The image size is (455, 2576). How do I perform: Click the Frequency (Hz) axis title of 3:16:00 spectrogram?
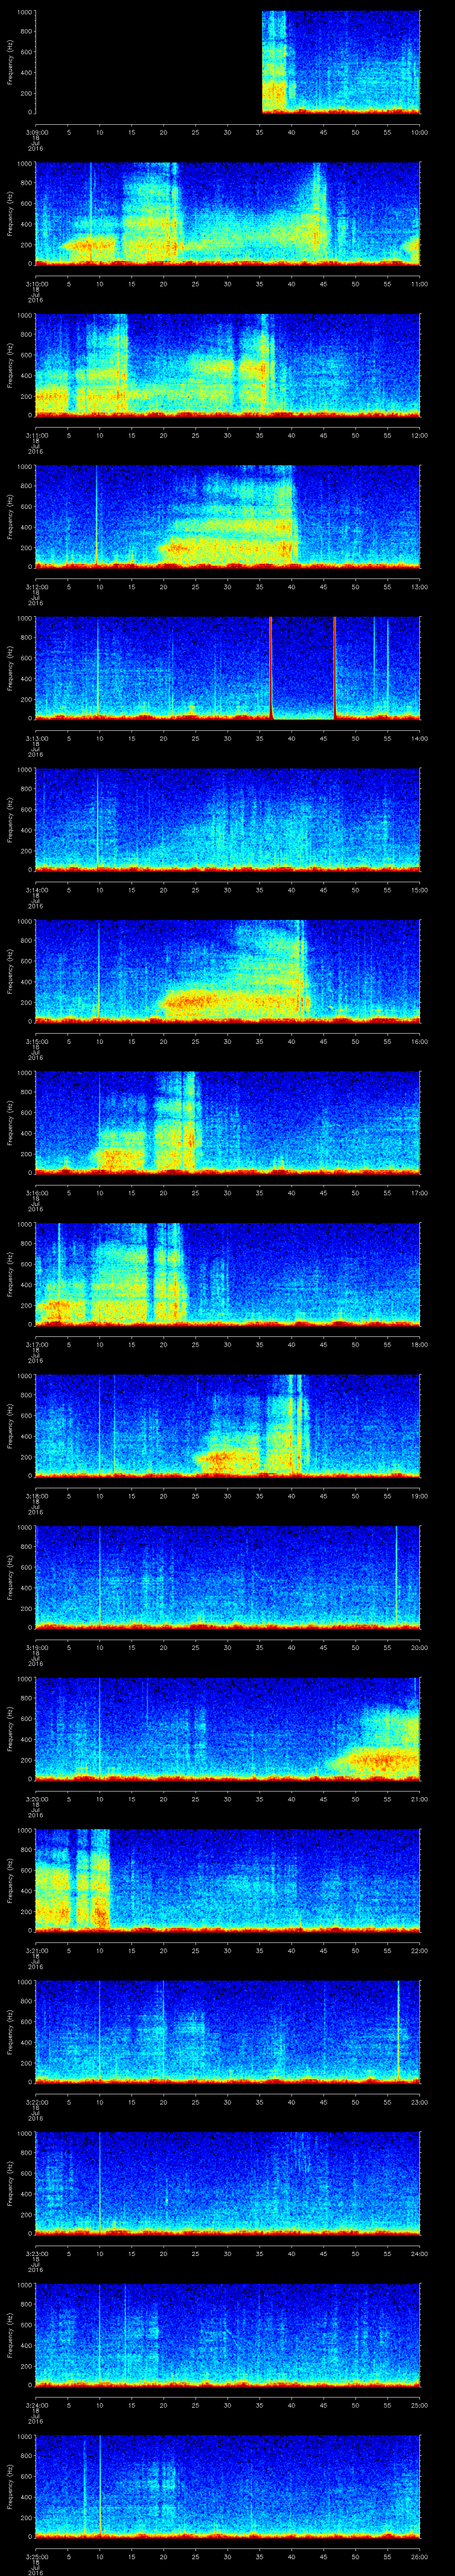point(10,1122)
